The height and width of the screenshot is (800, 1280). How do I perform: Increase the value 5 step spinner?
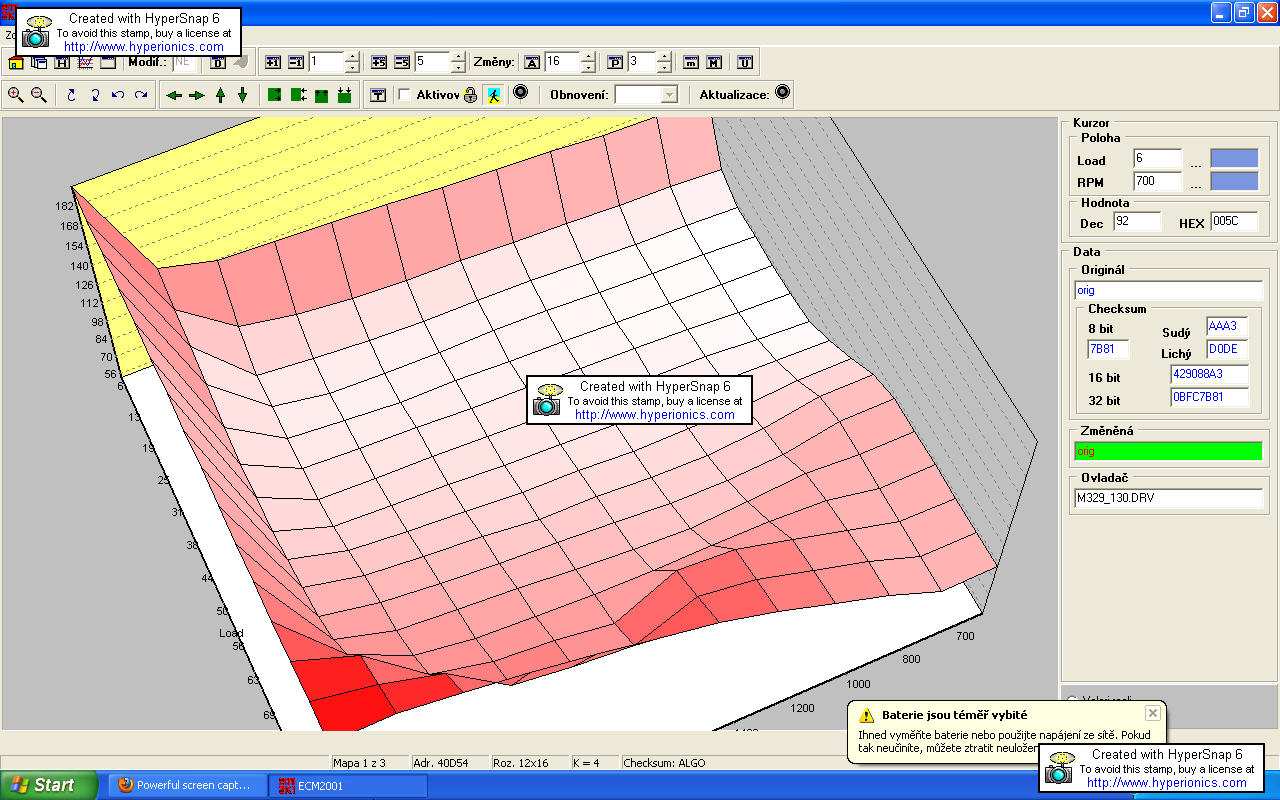(458, 57)
